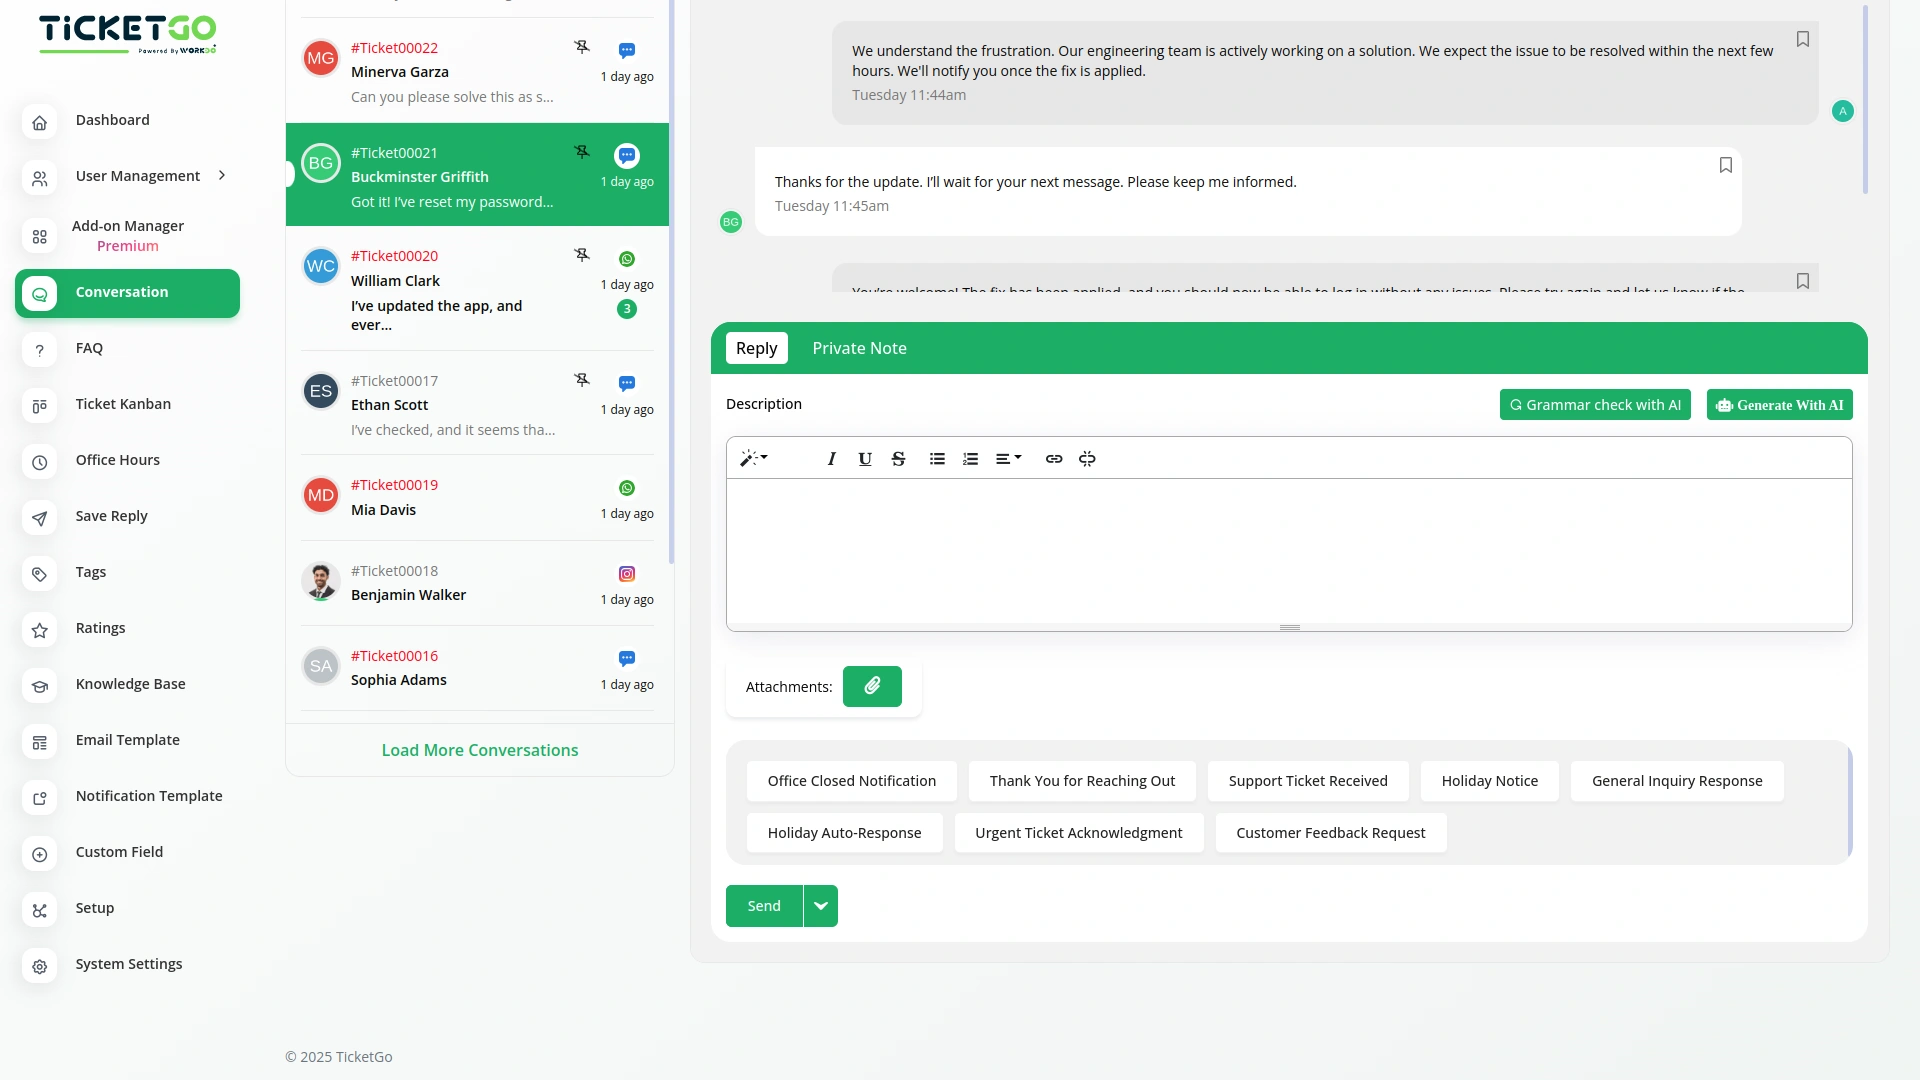Toggle underline formatting in the editor
The width and height of the screenshot is (1920, 1080).
pyautogui.click(x=864, y=458)
